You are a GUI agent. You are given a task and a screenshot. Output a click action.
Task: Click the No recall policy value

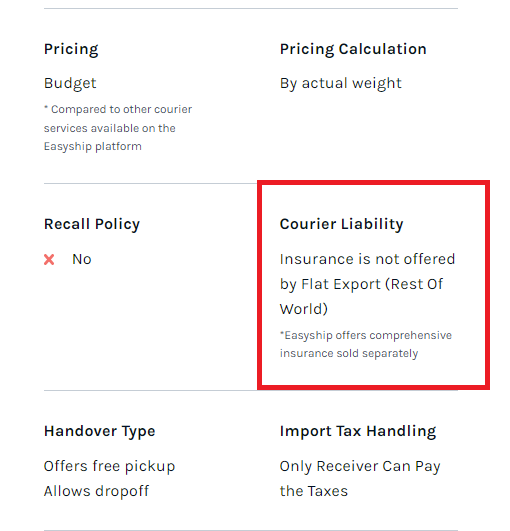click(x=82, y=259)
